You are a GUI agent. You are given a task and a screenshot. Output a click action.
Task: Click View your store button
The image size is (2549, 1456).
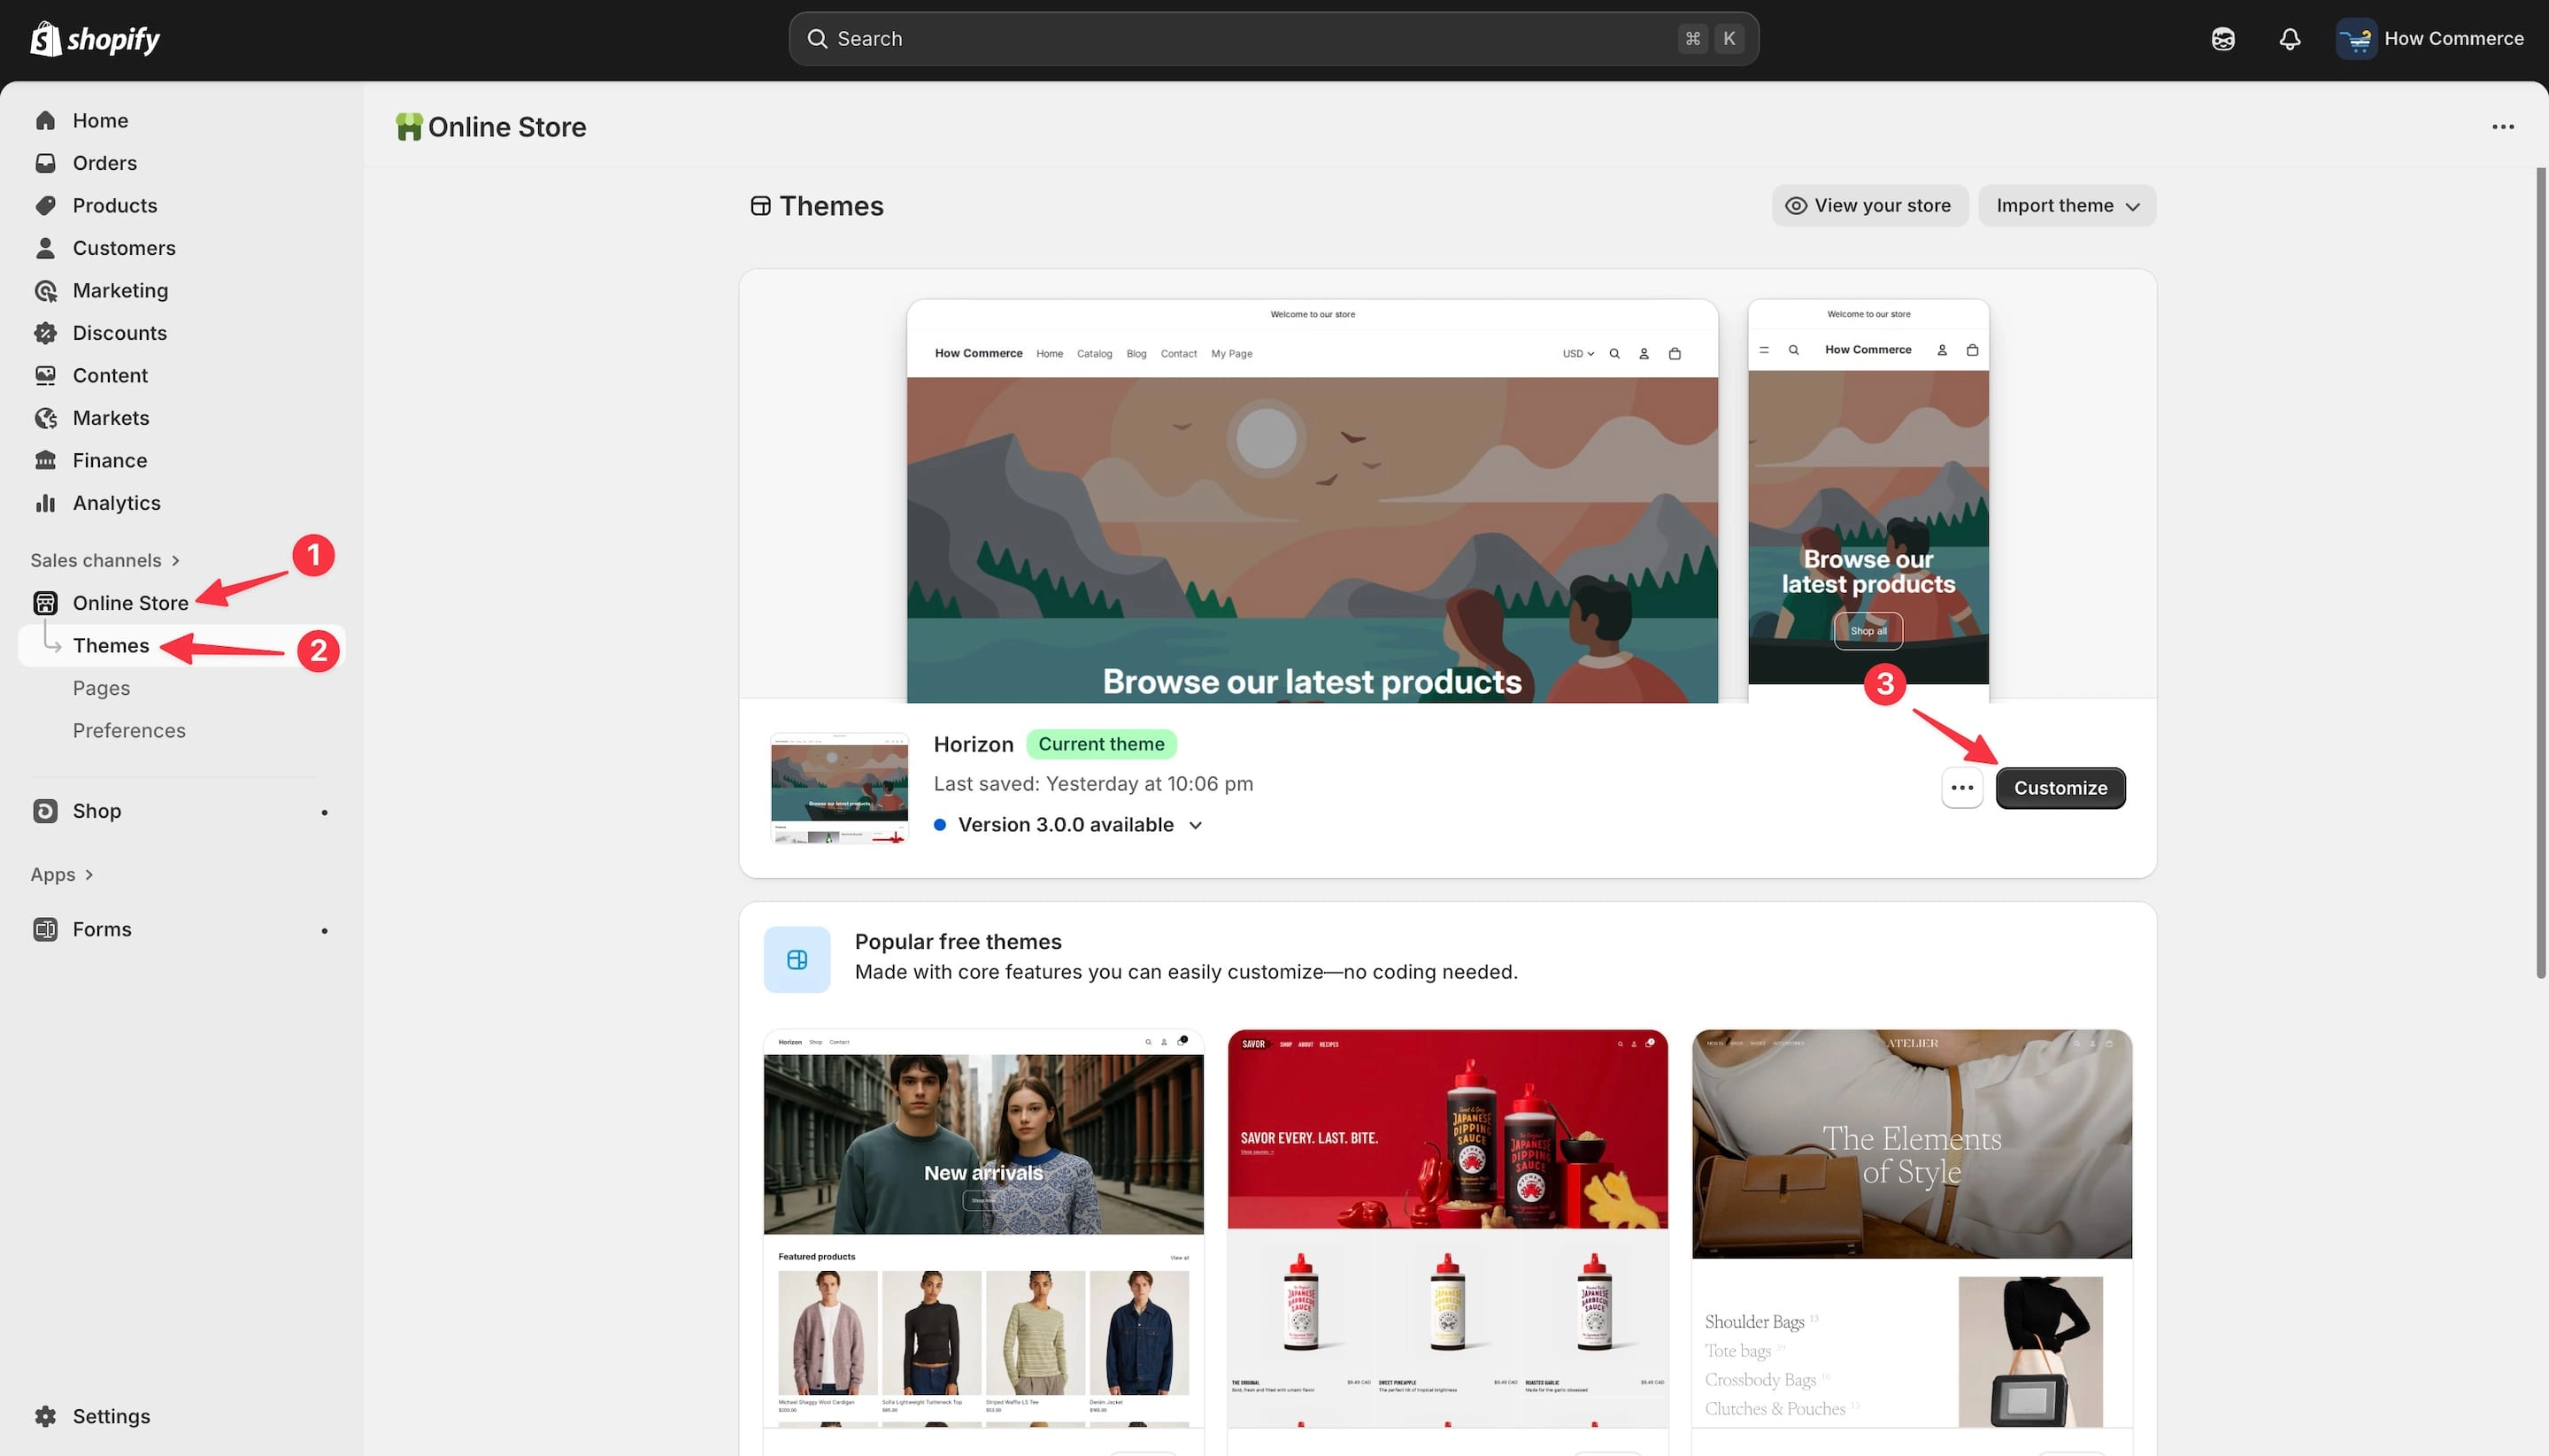click(1869, 206)
